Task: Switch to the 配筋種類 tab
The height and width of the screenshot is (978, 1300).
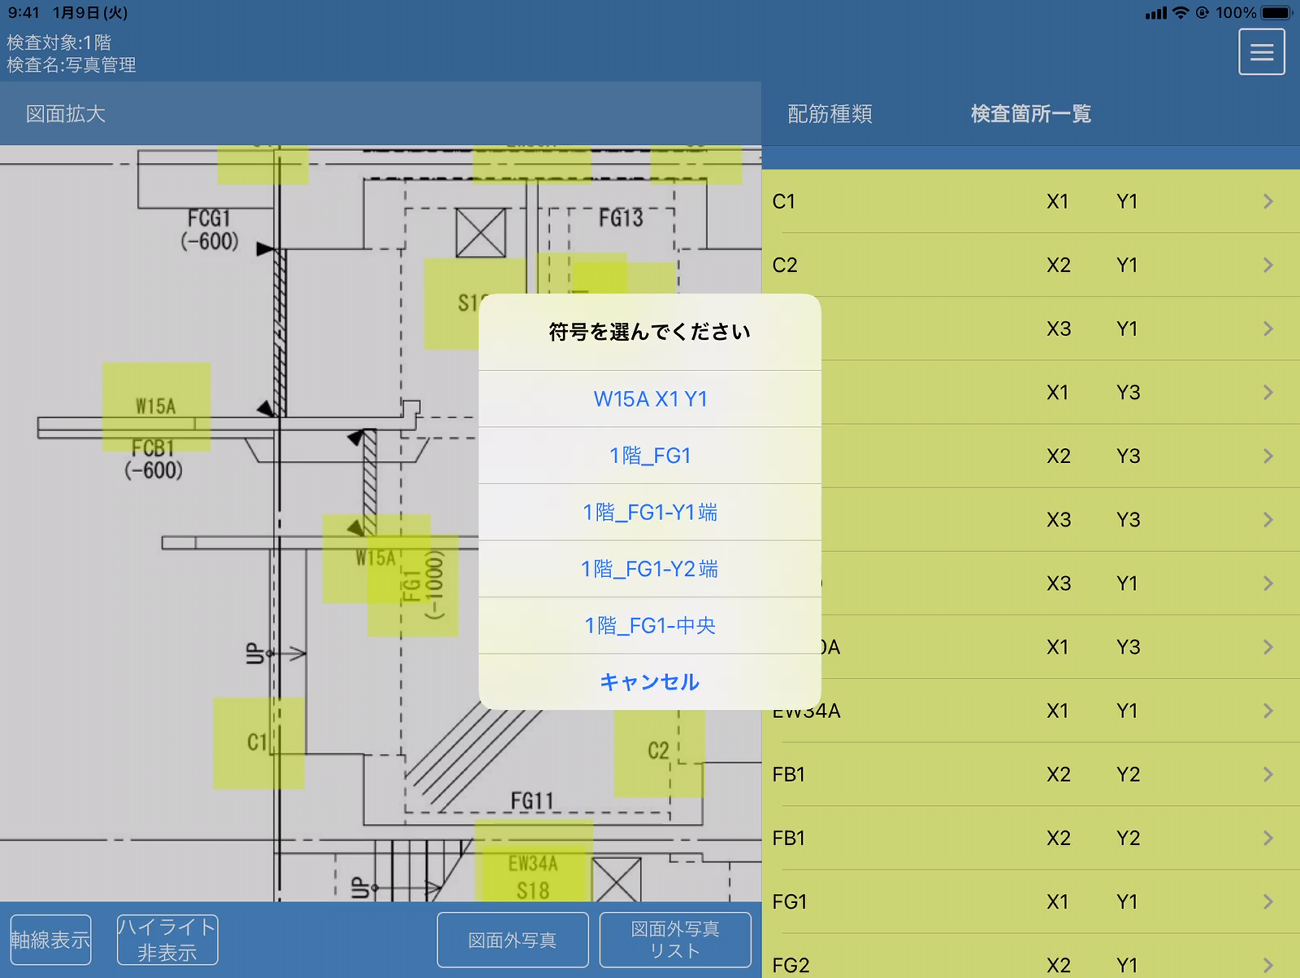Action: [827, 113]
